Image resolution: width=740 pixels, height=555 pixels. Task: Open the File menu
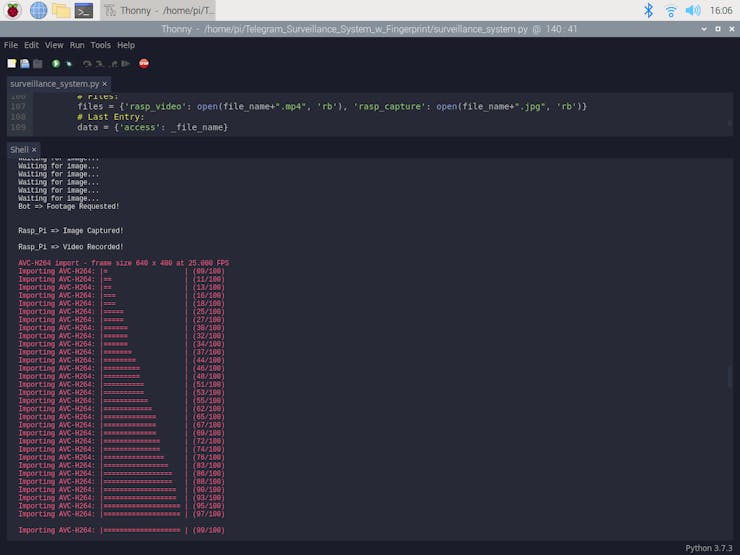10,45
